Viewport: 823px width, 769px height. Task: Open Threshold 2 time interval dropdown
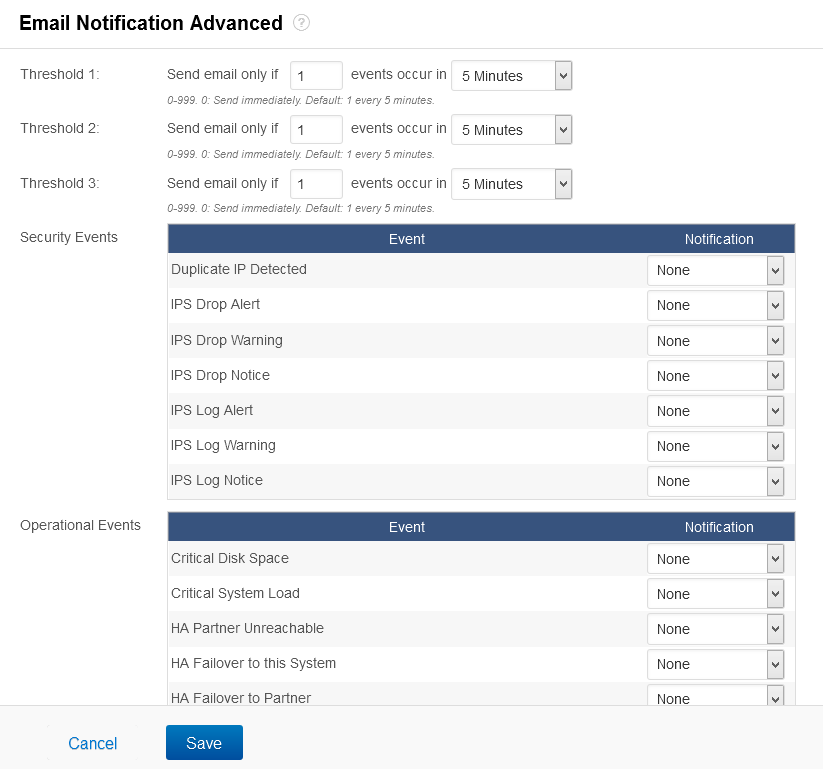pyautogui.click(x=512, y=130)
